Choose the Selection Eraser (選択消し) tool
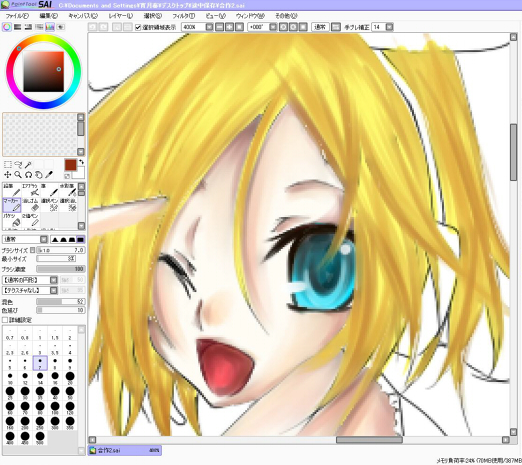 68,205
